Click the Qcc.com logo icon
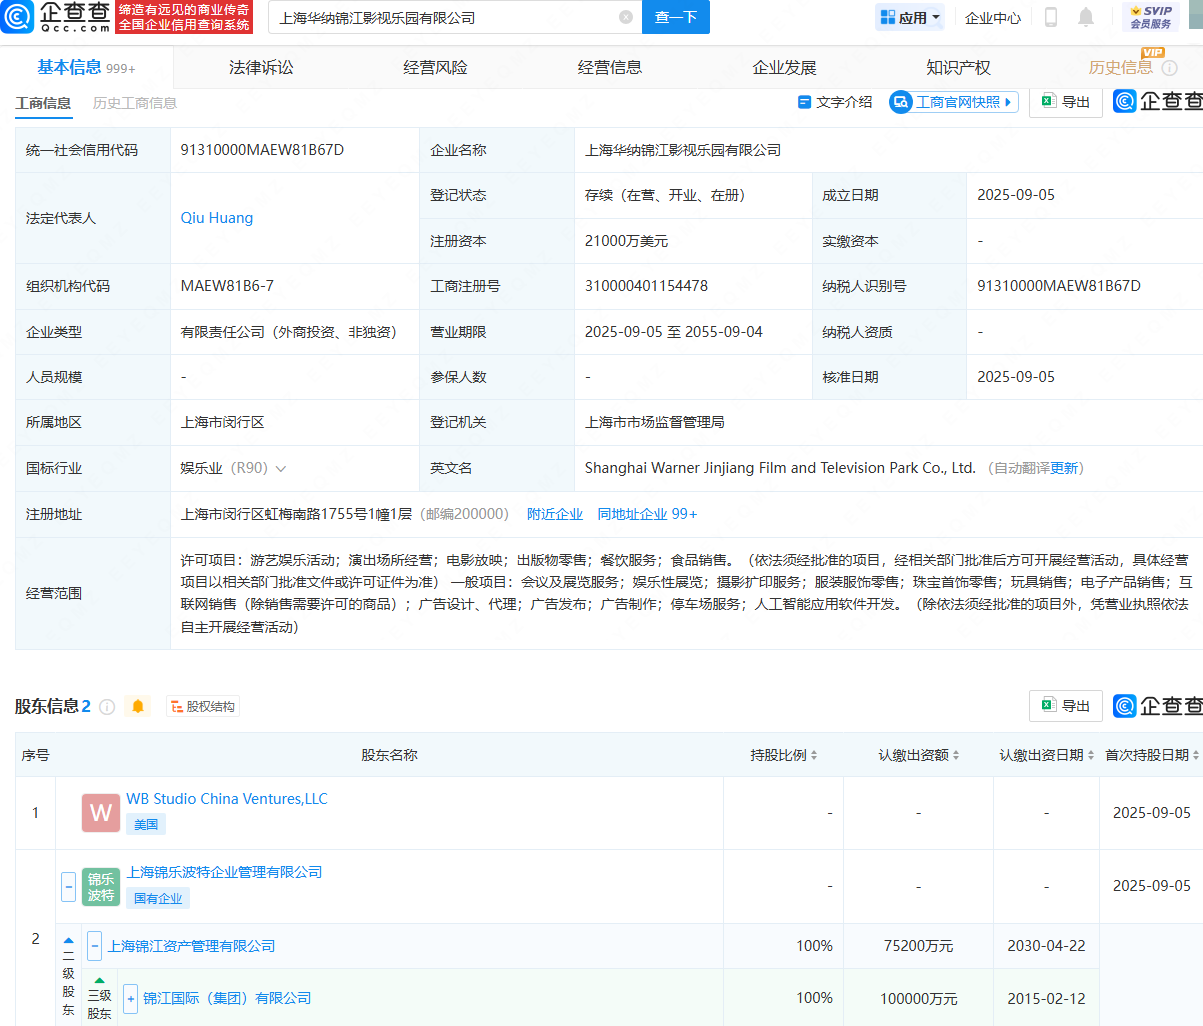1203x1026 pixels. [x=18, y=17]
